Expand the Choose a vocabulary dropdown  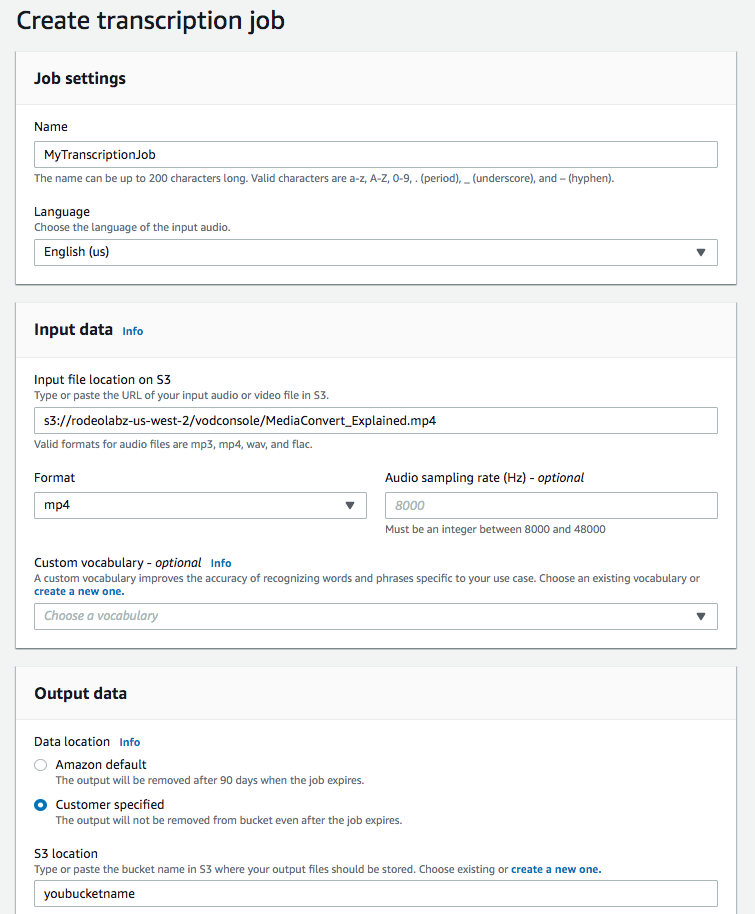coord(375,616)
